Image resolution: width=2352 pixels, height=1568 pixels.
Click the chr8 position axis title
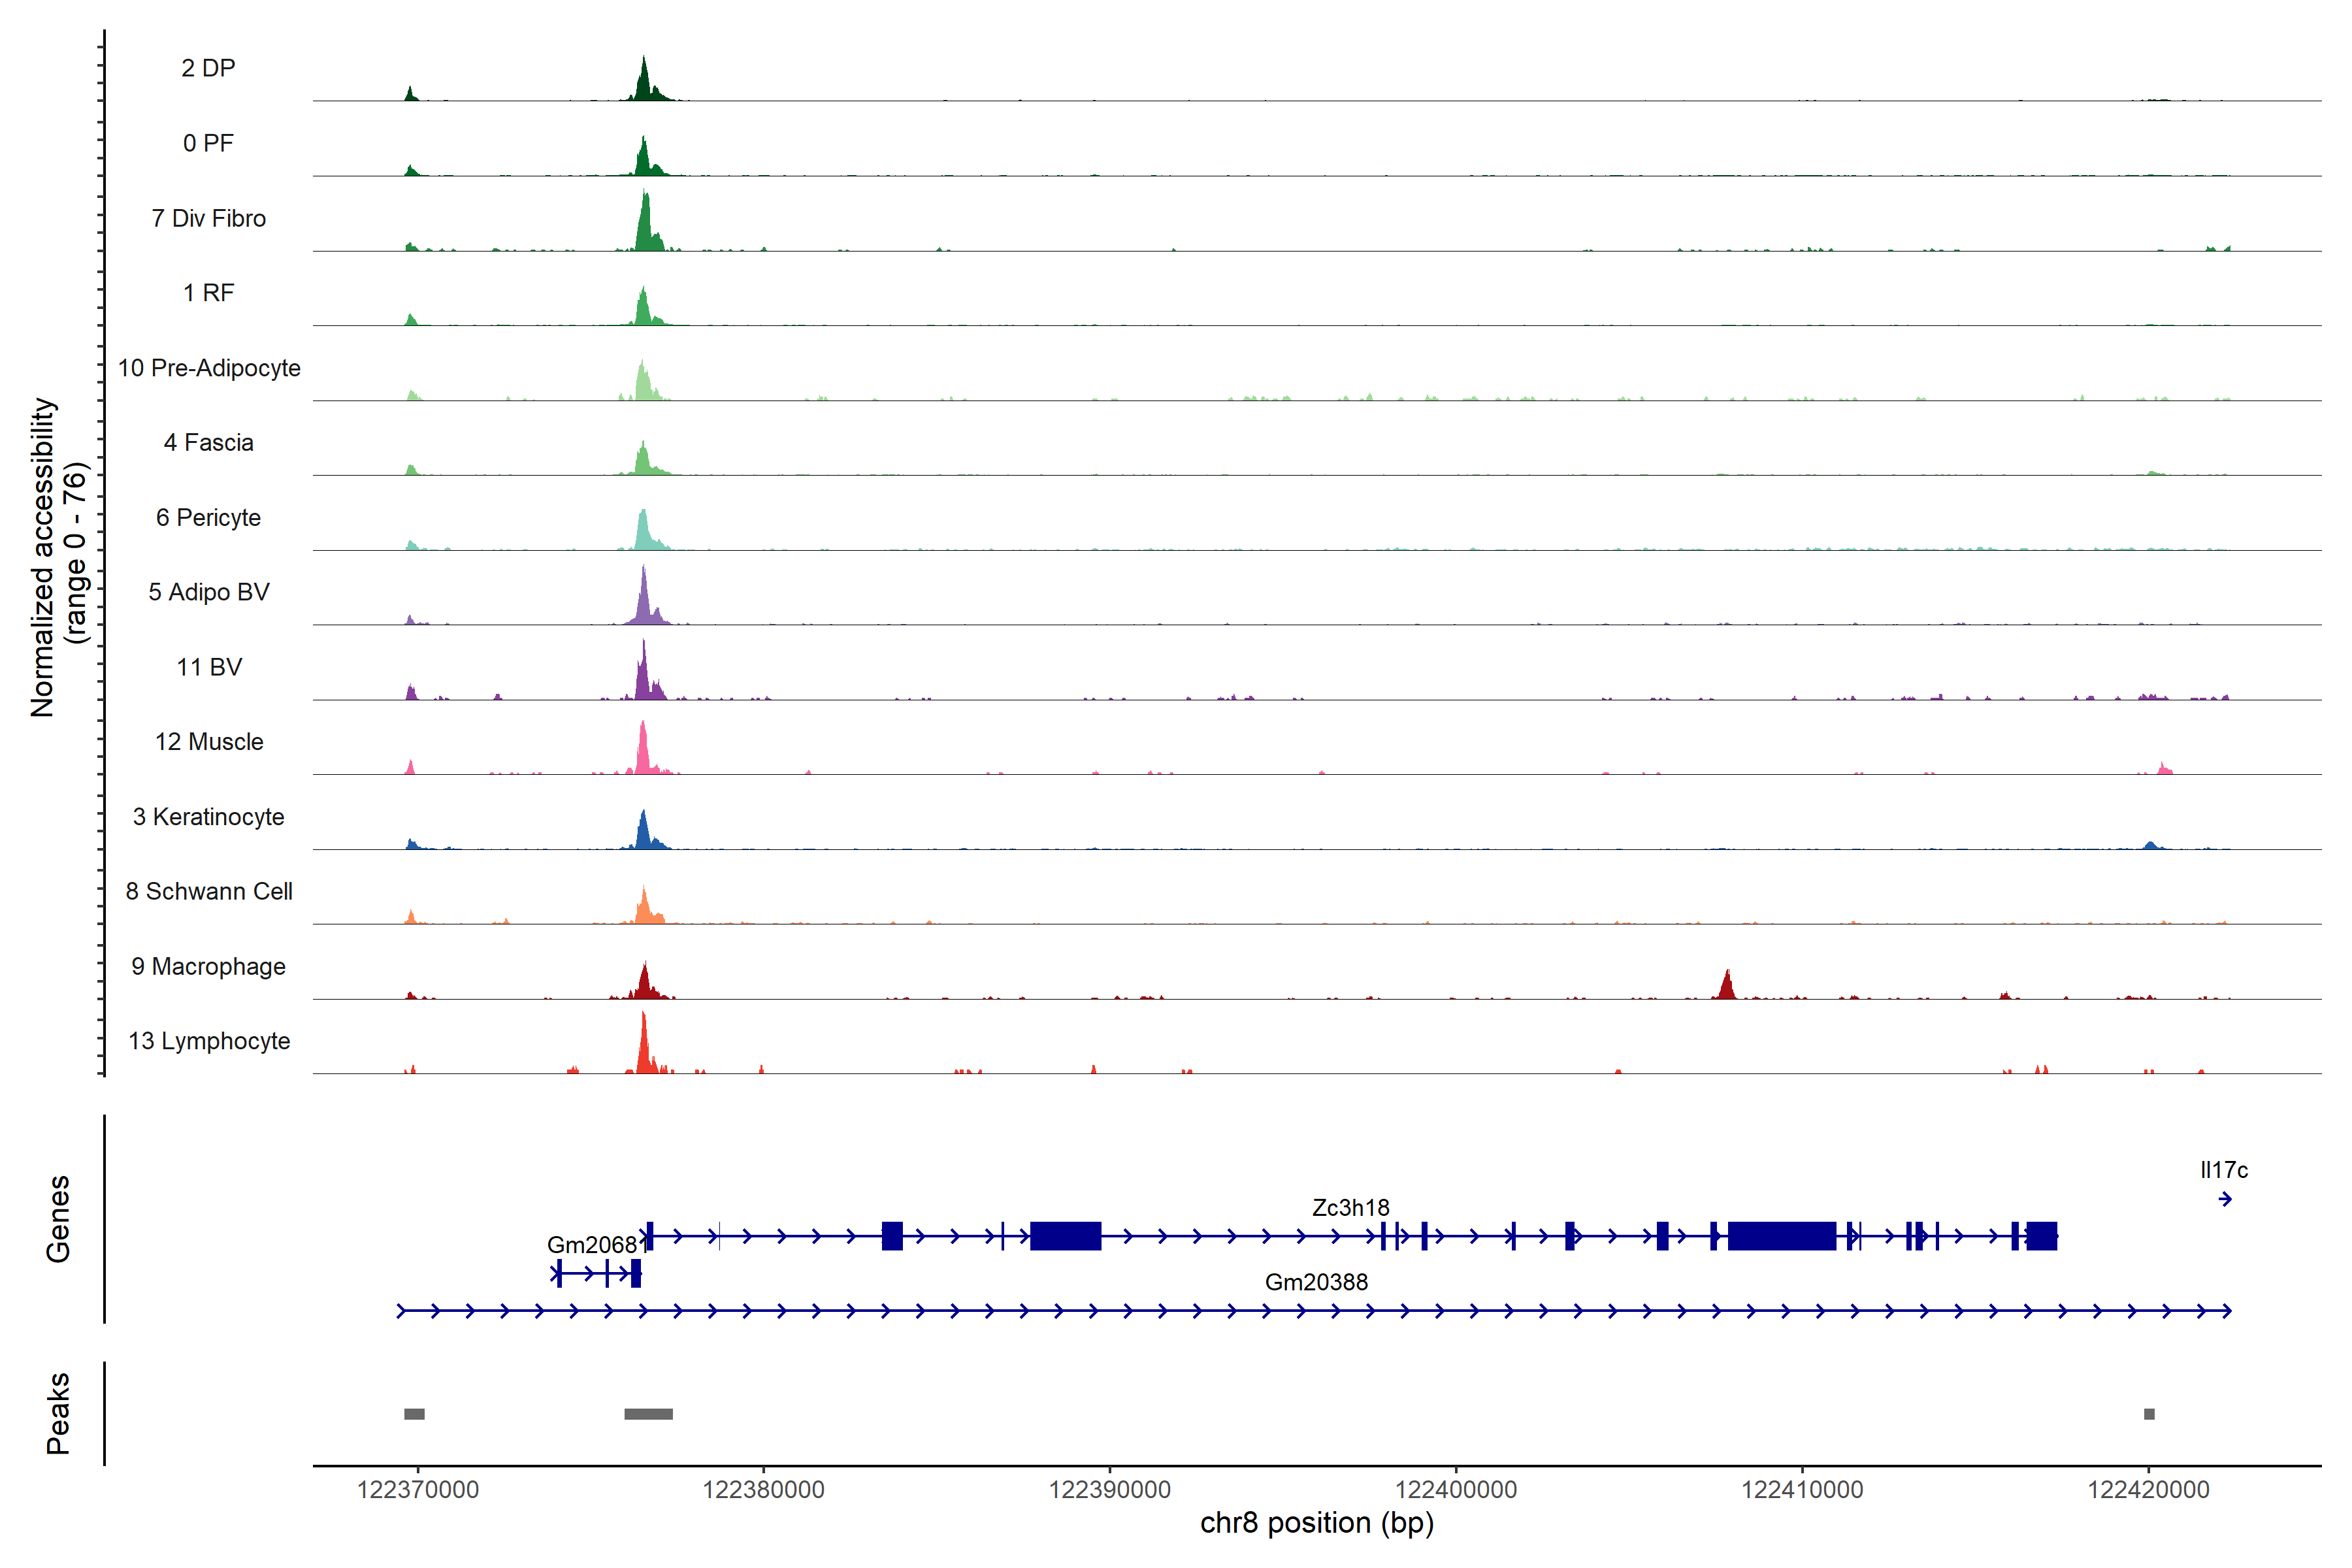(x=1316, y=1523)
